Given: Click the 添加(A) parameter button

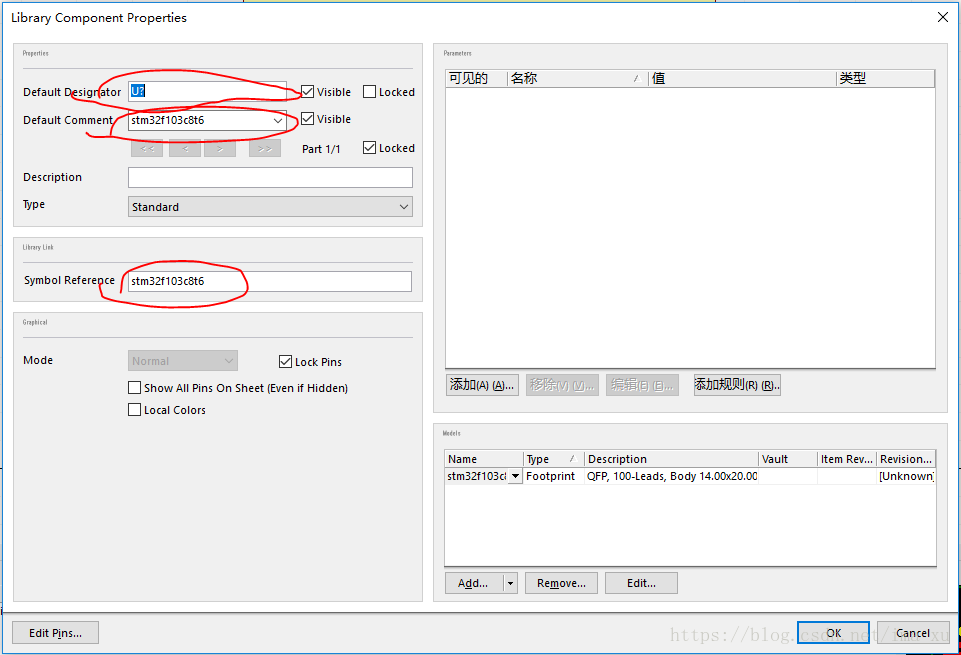Looking at the screenshot, I should click(482, 385).
